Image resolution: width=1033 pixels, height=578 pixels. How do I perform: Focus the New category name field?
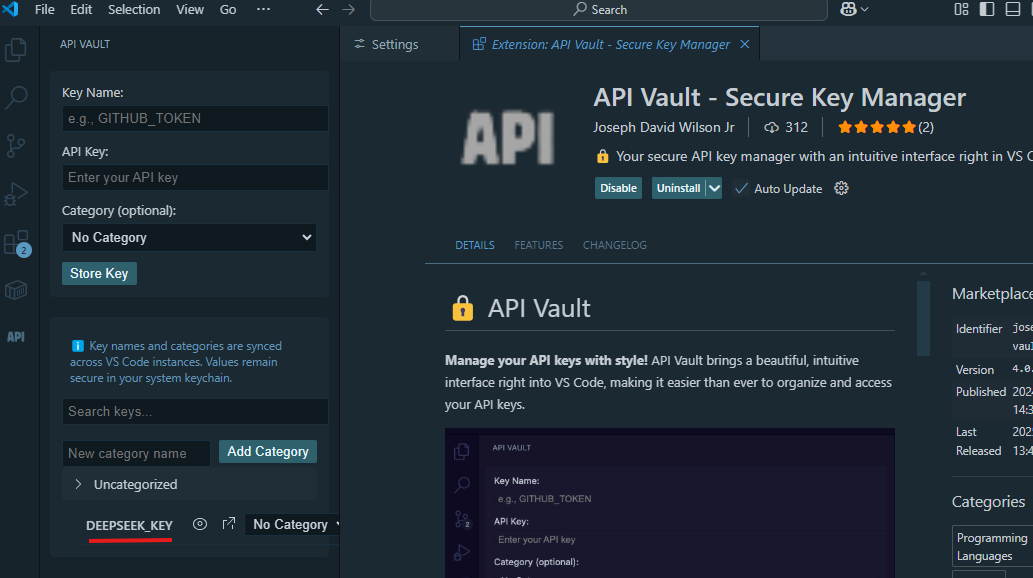136,453
